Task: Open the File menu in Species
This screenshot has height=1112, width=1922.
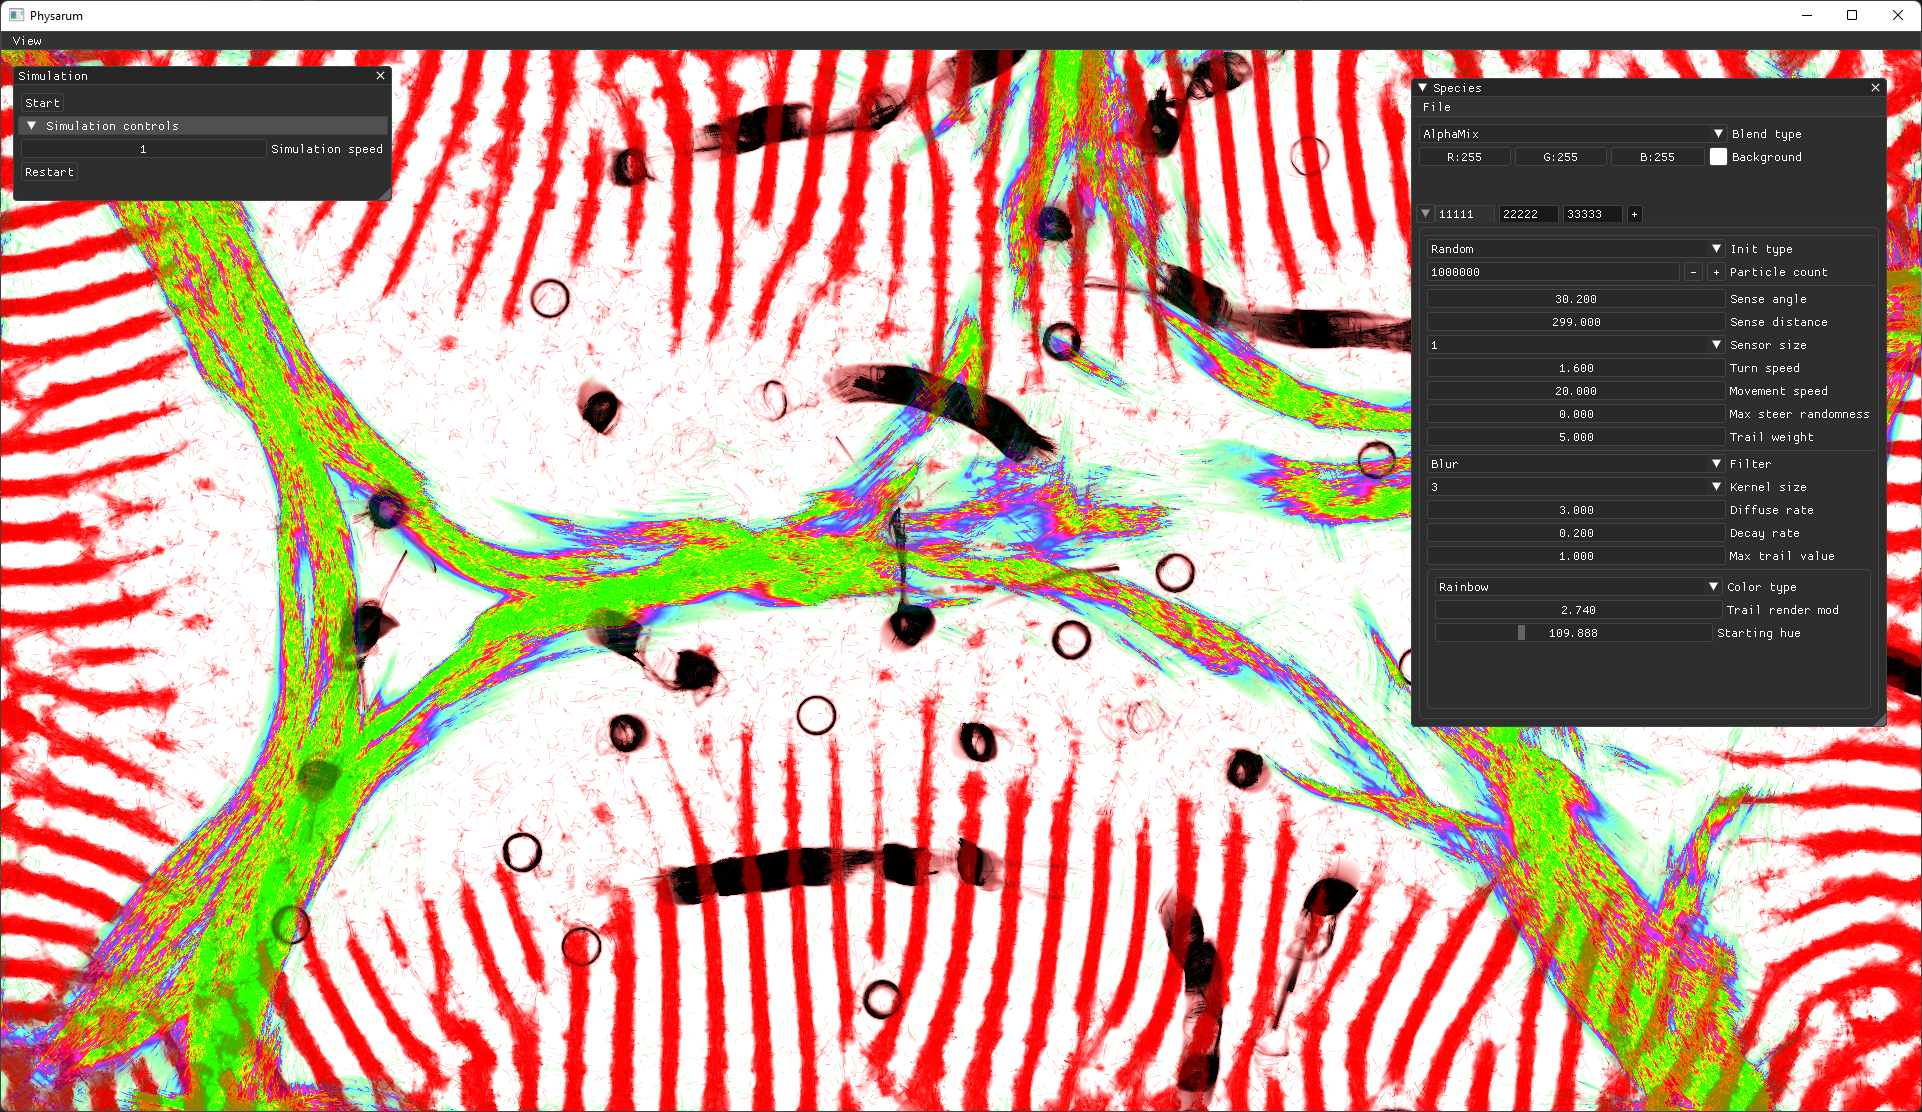Action: (x=1436, y=107)
